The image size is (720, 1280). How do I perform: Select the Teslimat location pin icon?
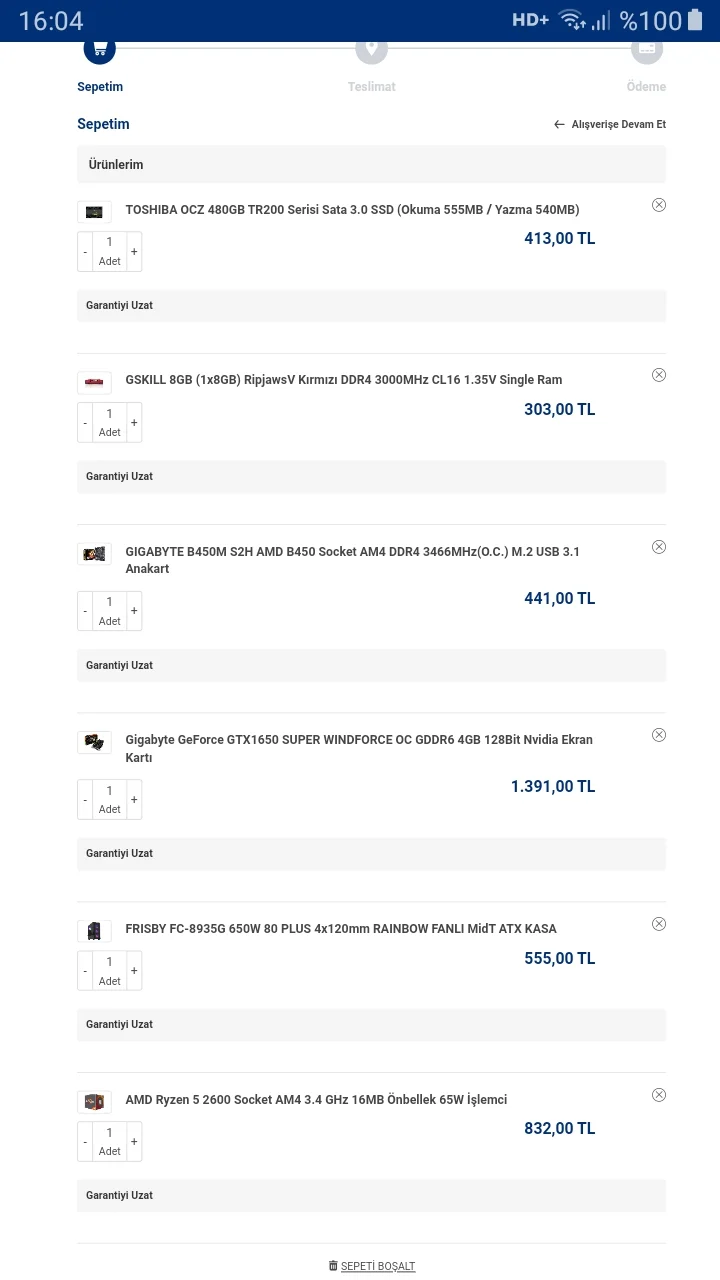371,47
